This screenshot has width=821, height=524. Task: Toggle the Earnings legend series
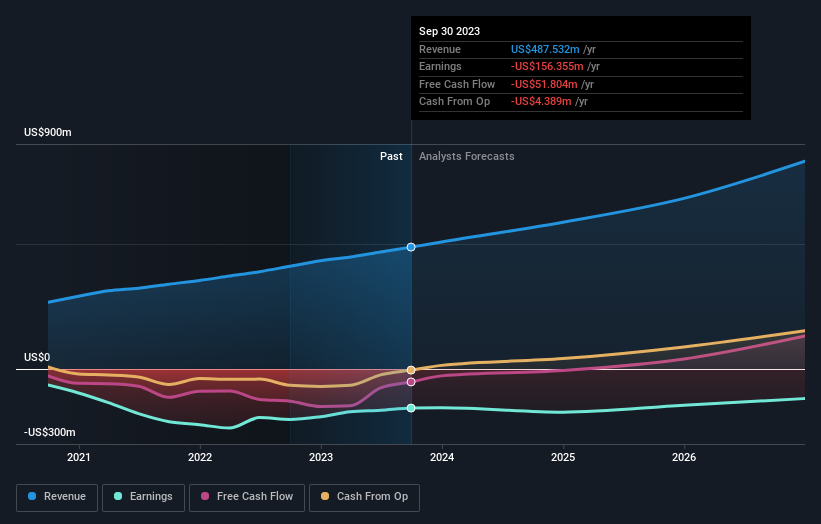coord(143,497)
